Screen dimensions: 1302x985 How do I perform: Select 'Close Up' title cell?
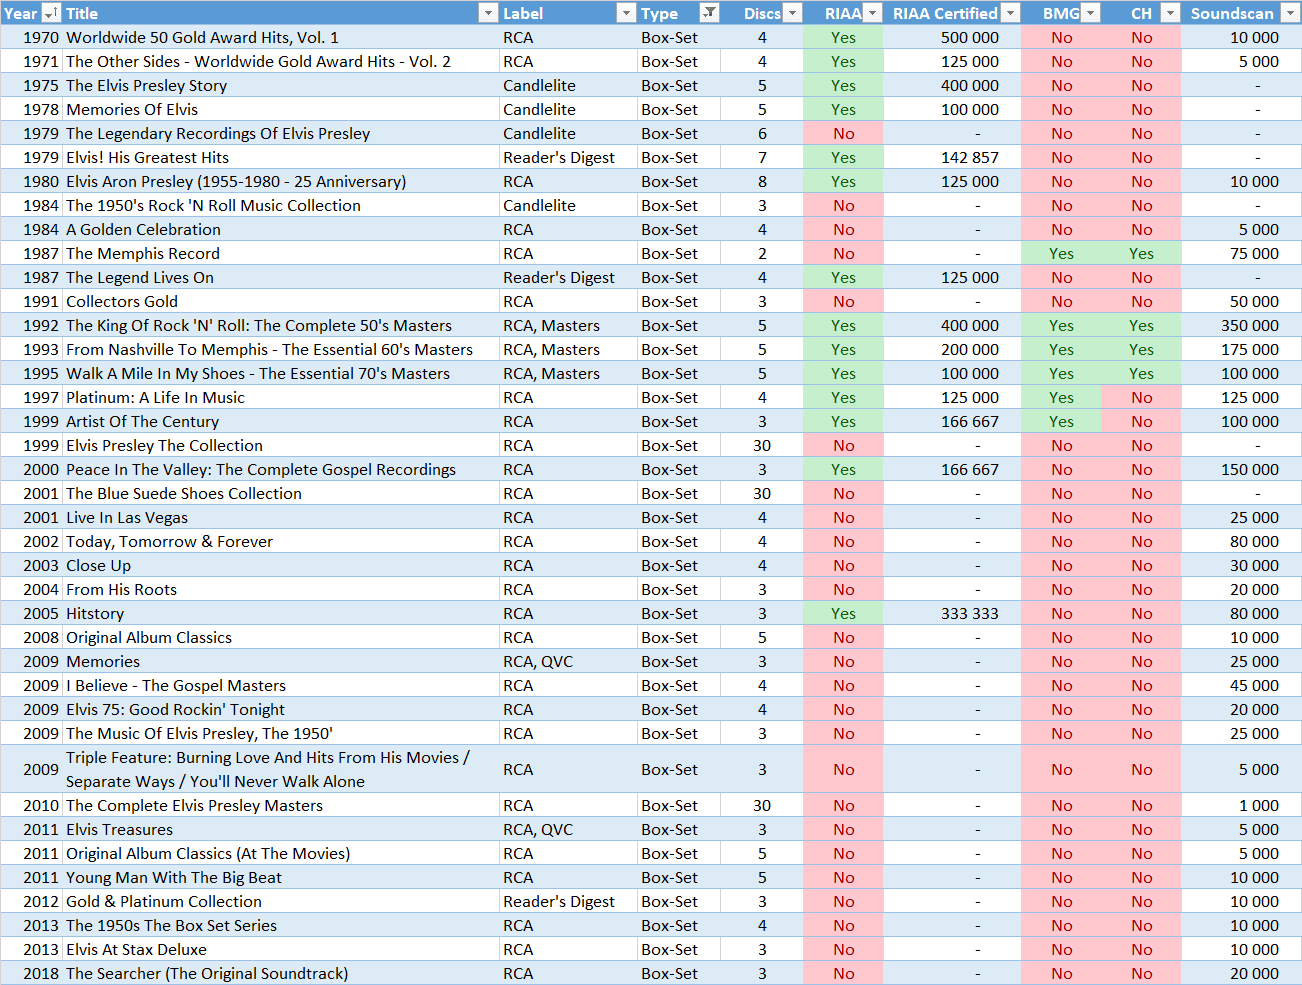281,565
